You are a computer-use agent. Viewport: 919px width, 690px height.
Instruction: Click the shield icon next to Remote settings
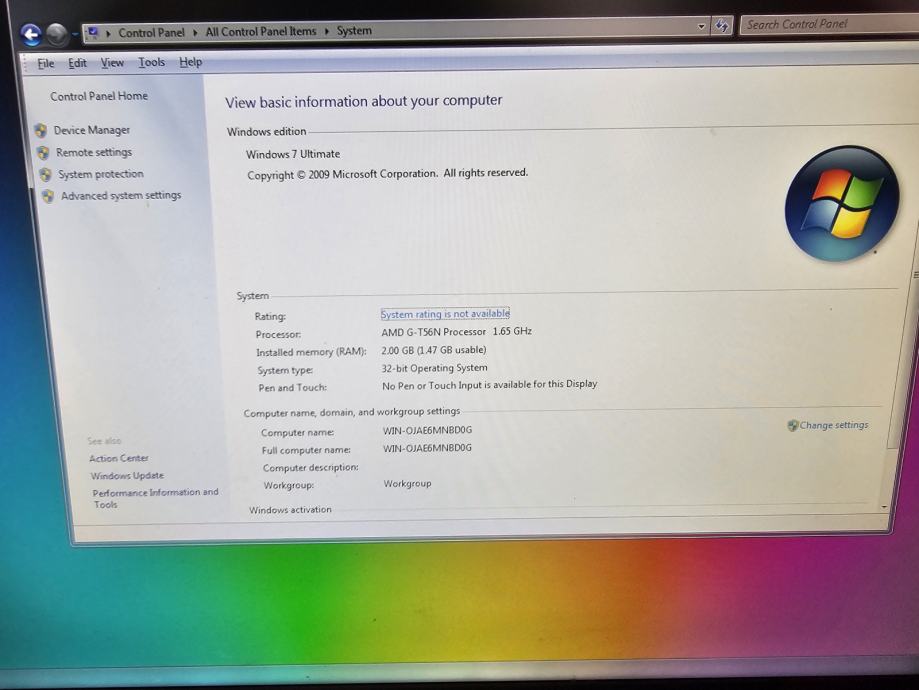pos(43,152)
